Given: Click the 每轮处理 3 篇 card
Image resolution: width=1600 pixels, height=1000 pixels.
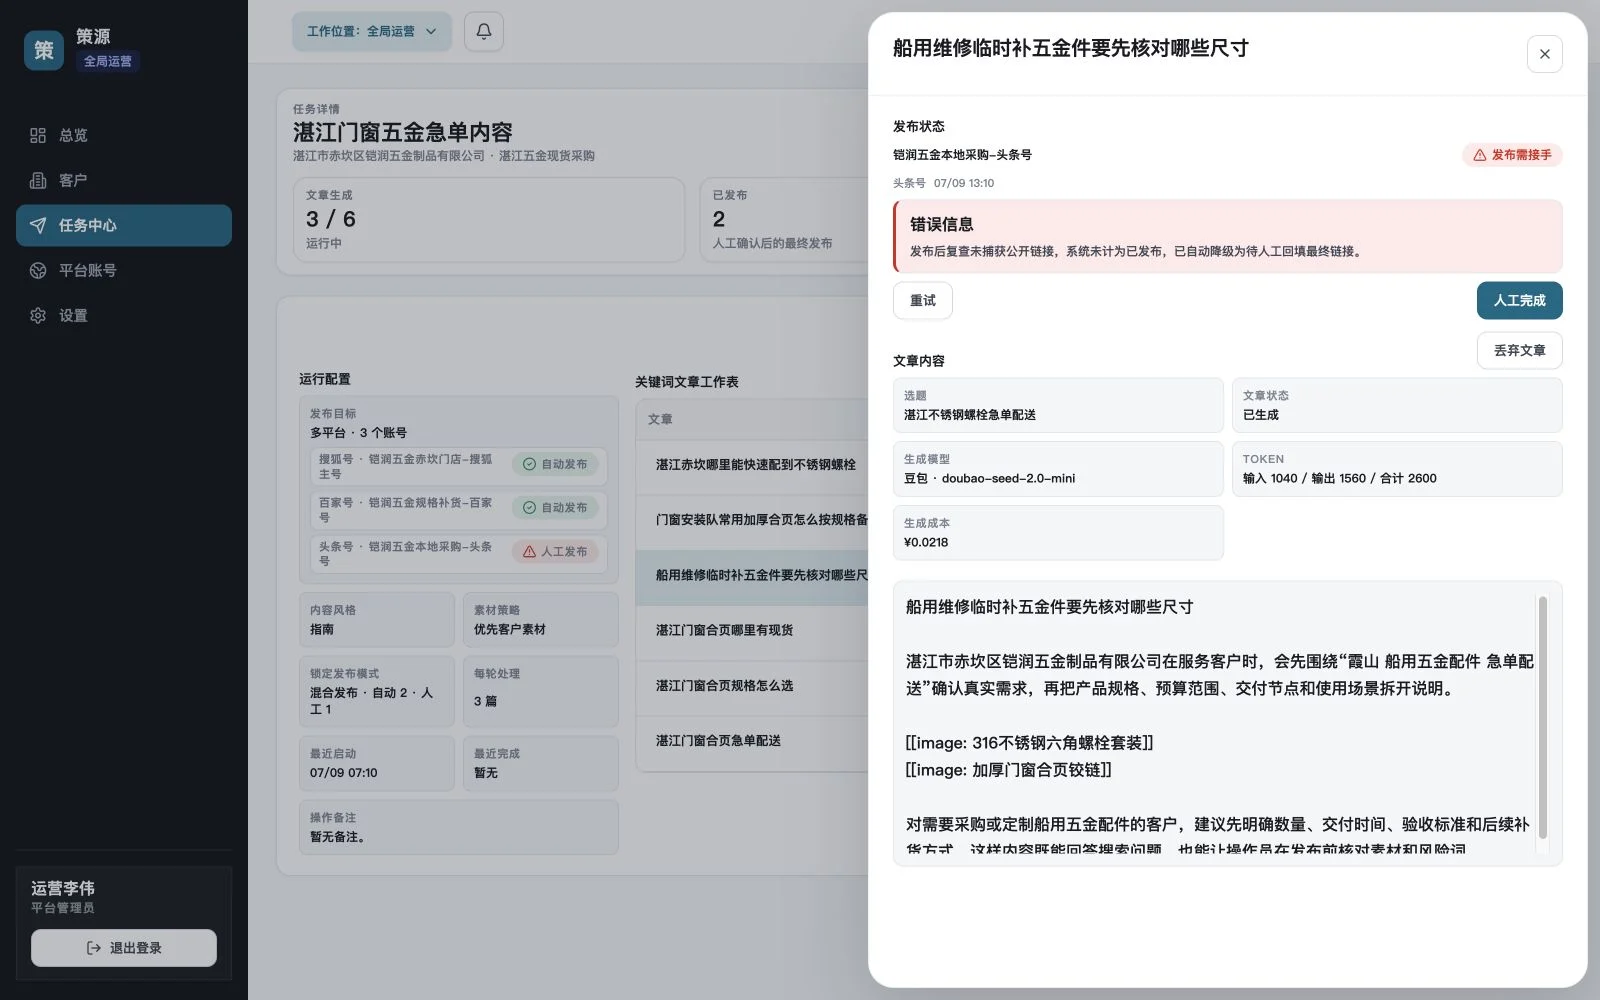Looking at the screenshot, I should click(x=541, y=691).
